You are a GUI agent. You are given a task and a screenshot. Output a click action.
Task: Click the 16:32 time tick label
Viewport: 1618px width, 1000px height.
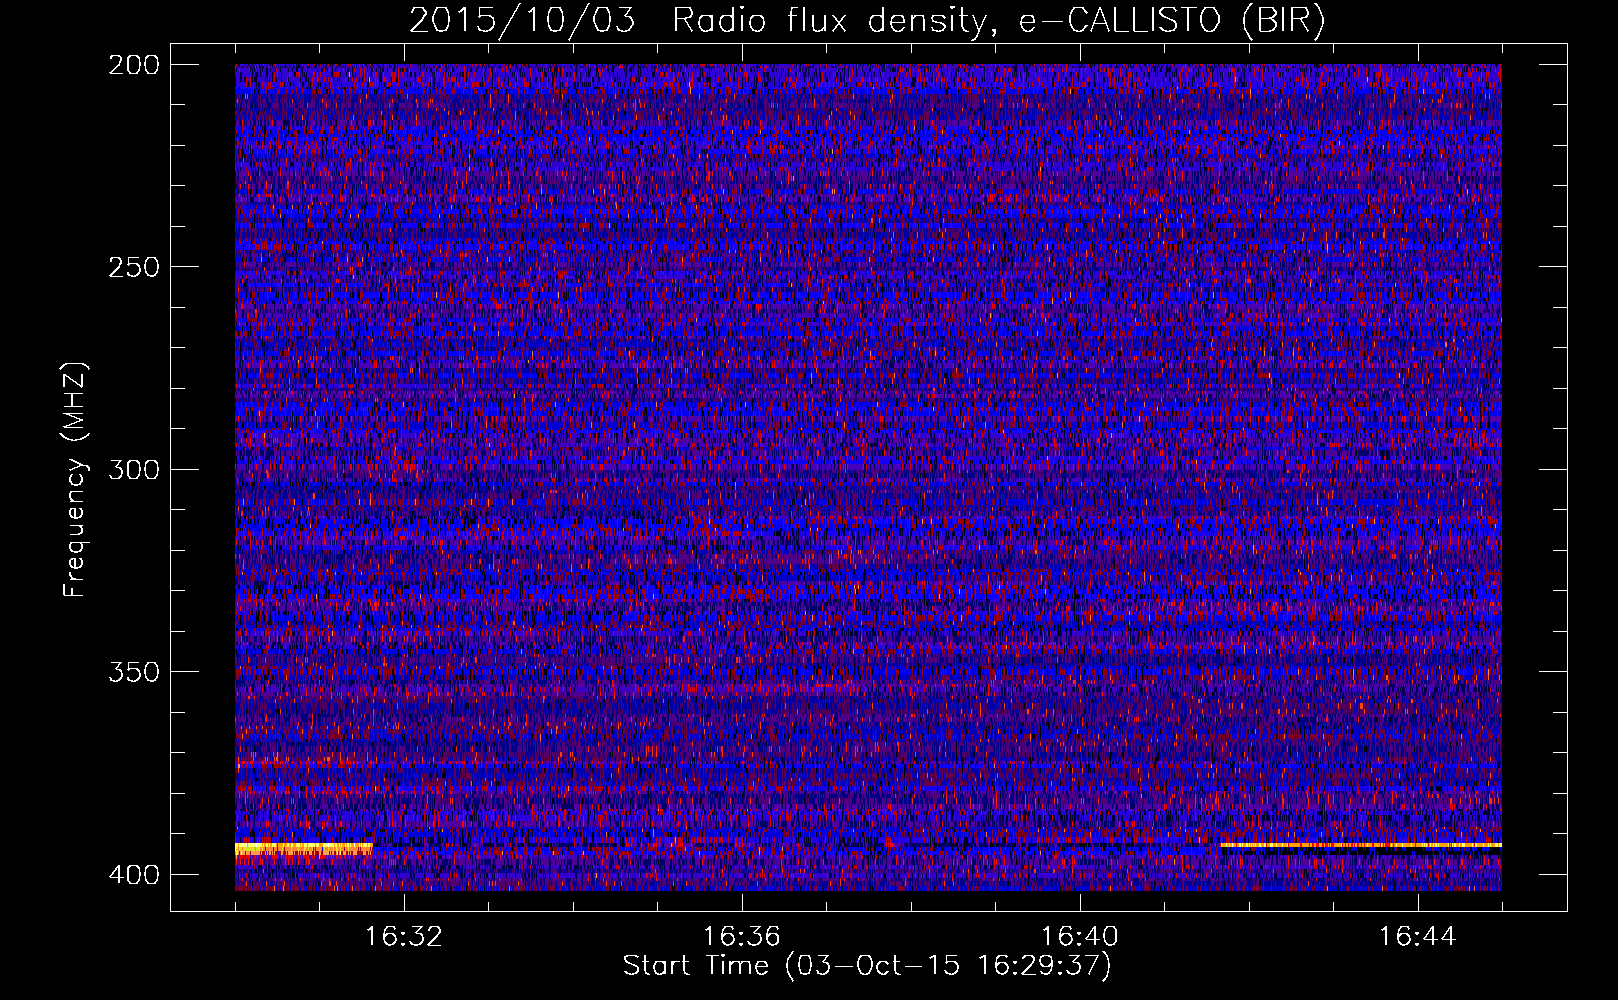point(403,937)
